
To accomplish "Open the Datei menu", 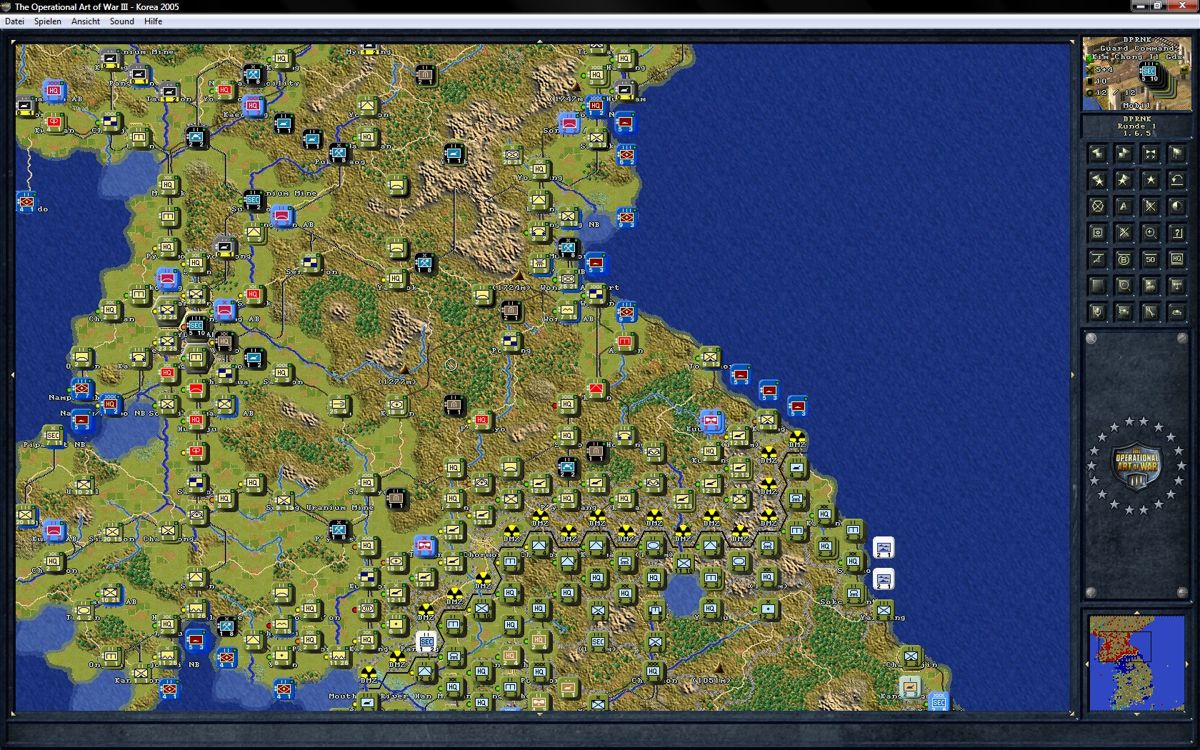I will pos(14,21).
